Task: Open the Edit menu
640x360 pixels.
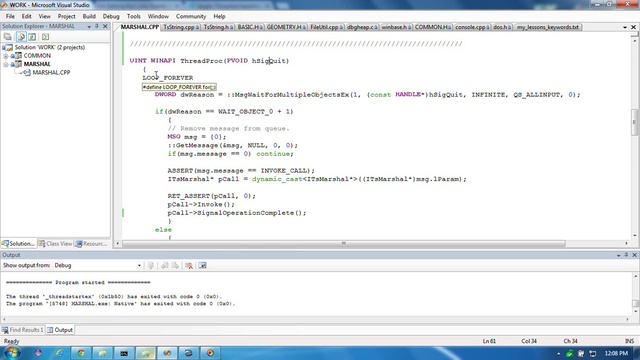Action: pyautogui.click(x=27, y=16)
